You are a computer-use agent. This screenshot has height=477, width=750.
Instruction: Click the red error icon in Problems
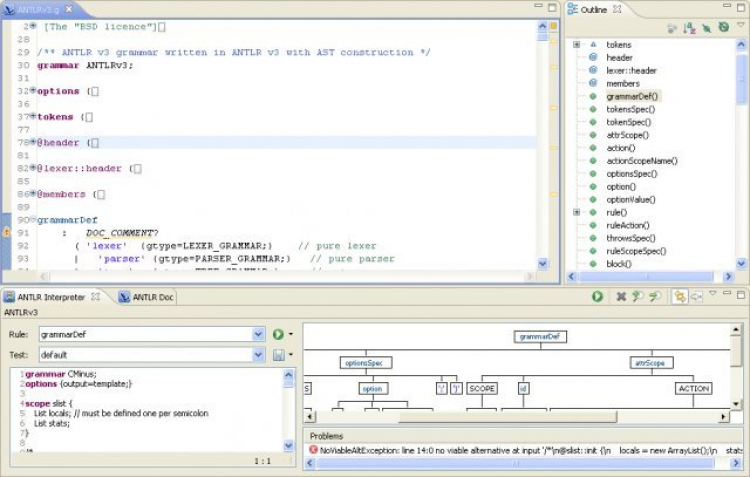[x=313, y=450]
